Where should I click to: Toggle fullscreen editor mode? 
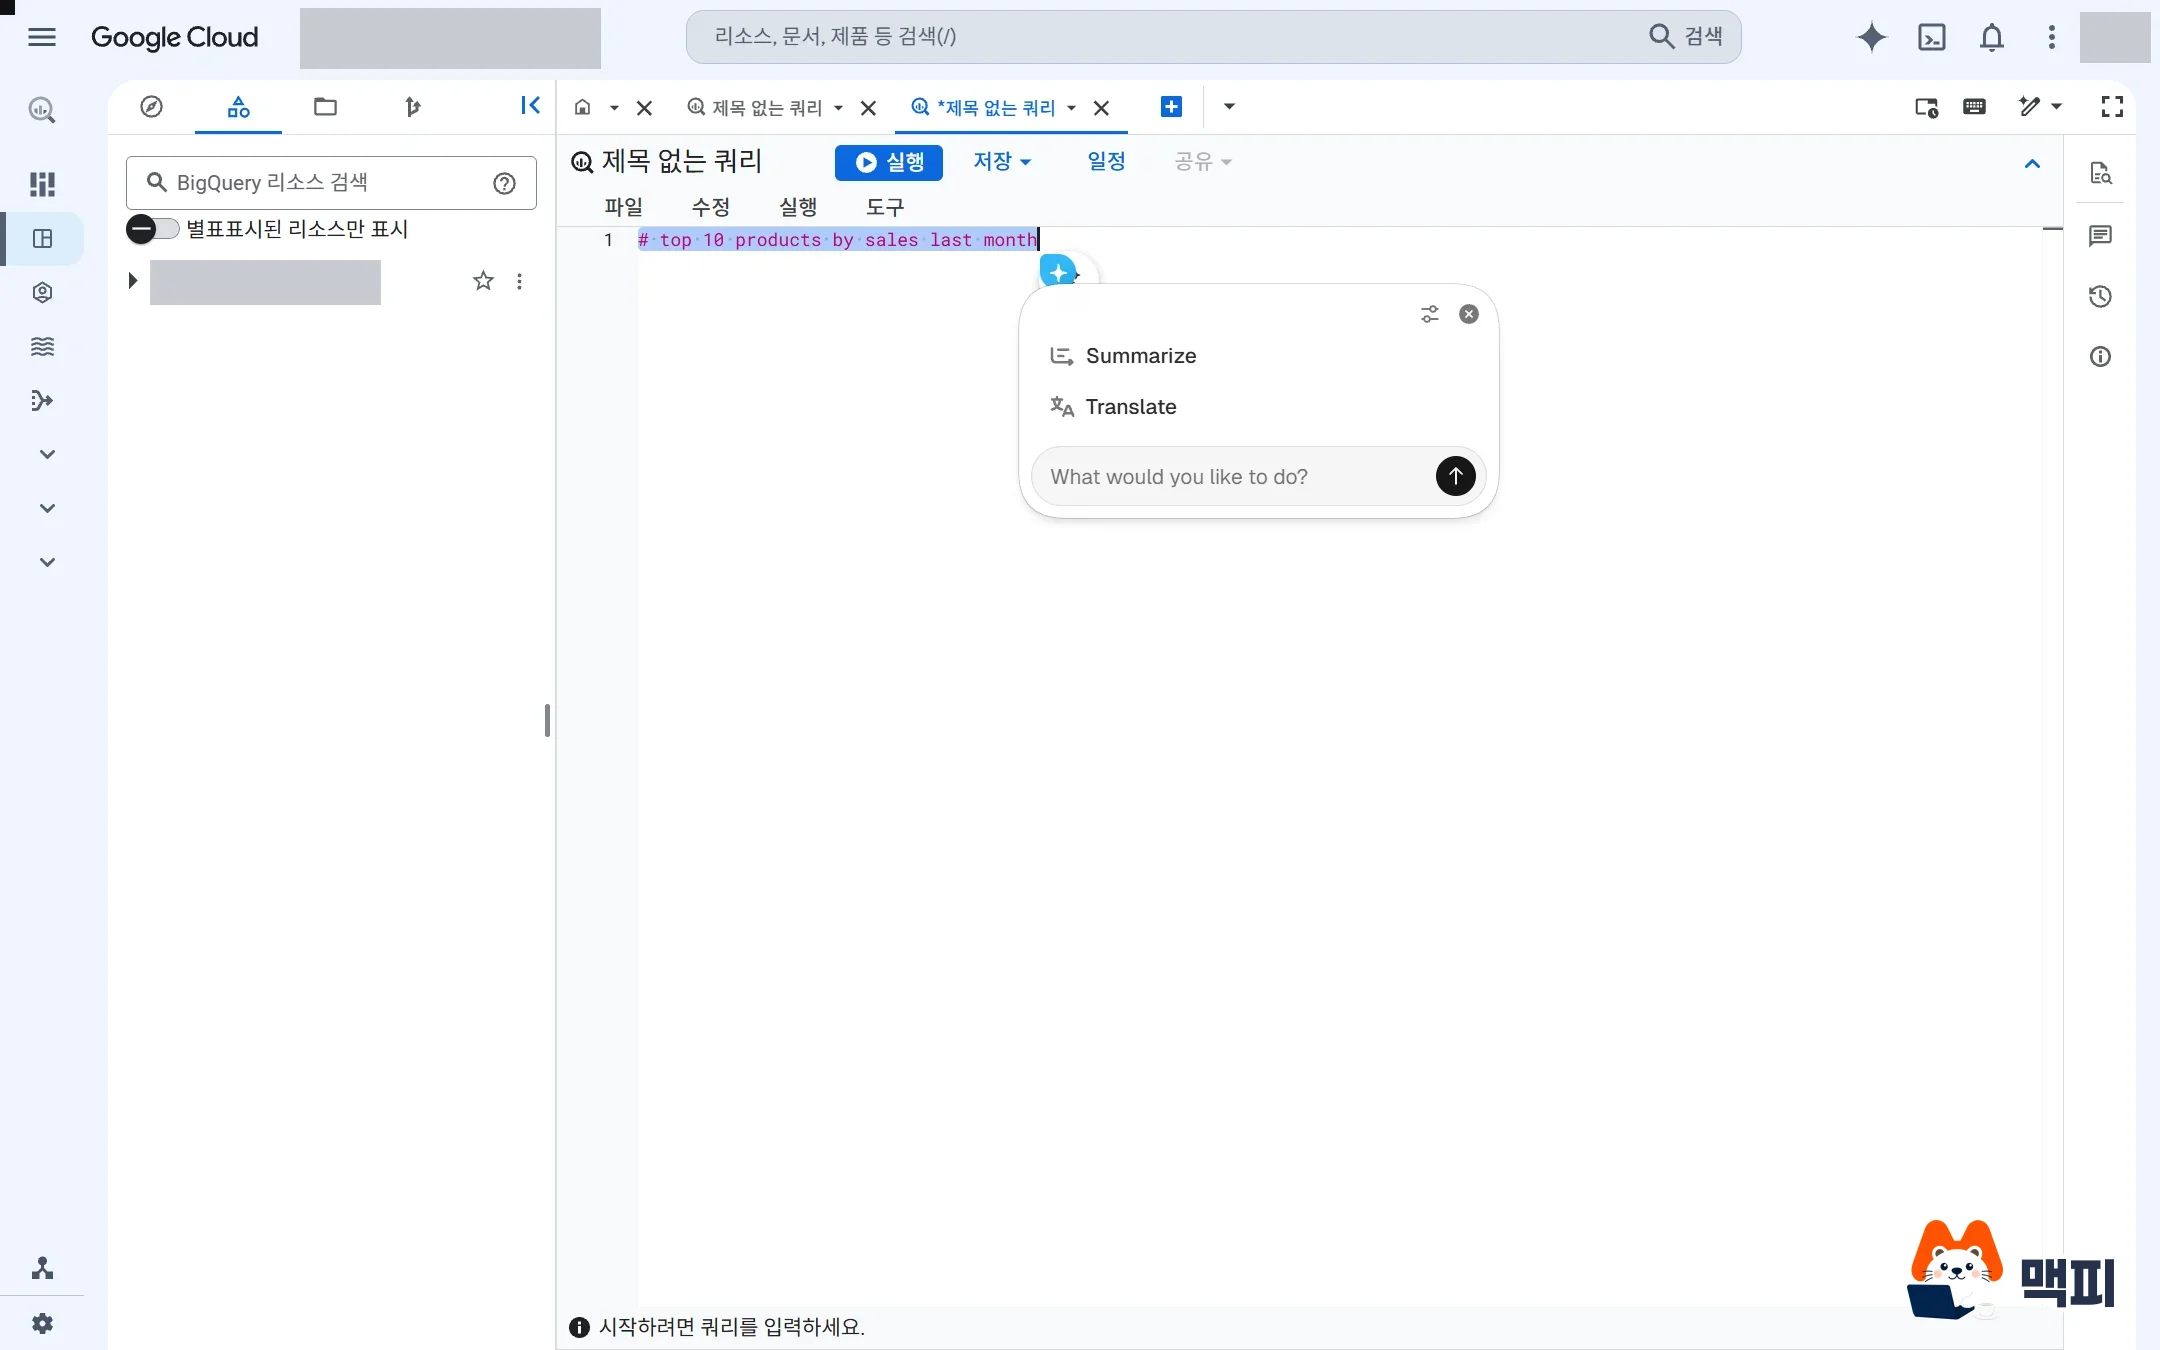click(x=2112, y=106)
